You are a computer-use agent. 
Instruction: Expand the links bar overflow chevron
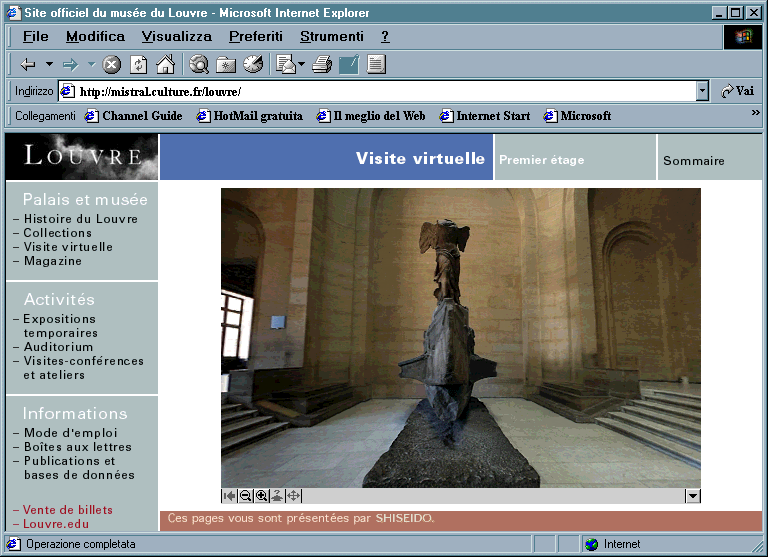(x=756, y=113)
